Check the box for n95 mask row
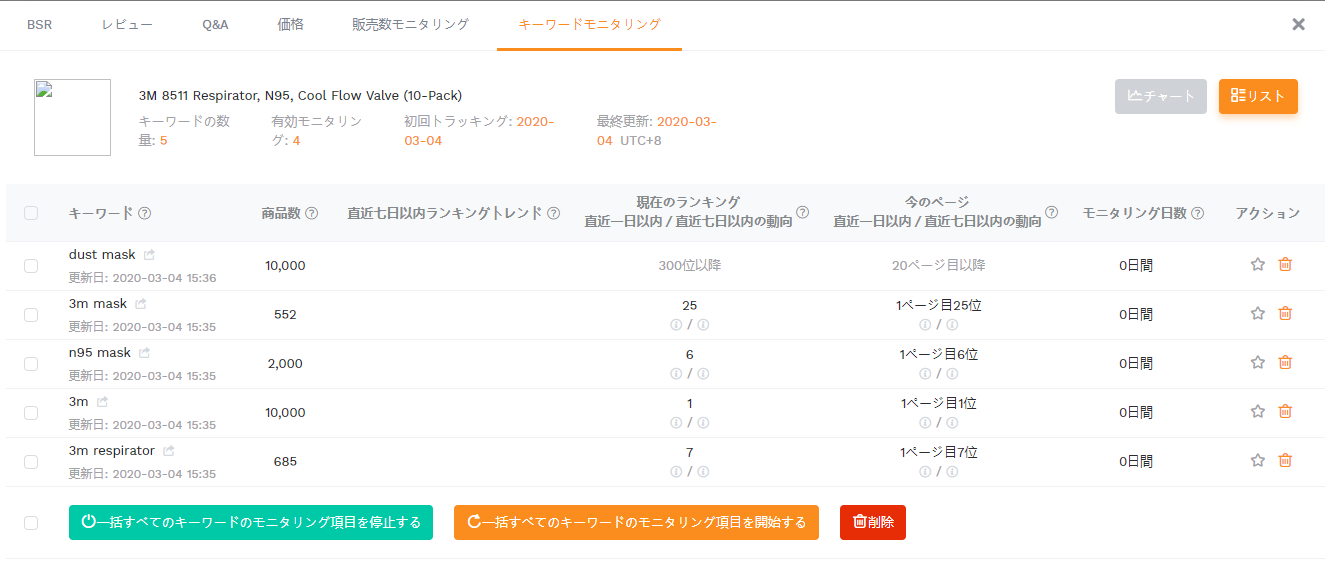1325x565 pixels. pyautogui.click(x=31, y=364)
